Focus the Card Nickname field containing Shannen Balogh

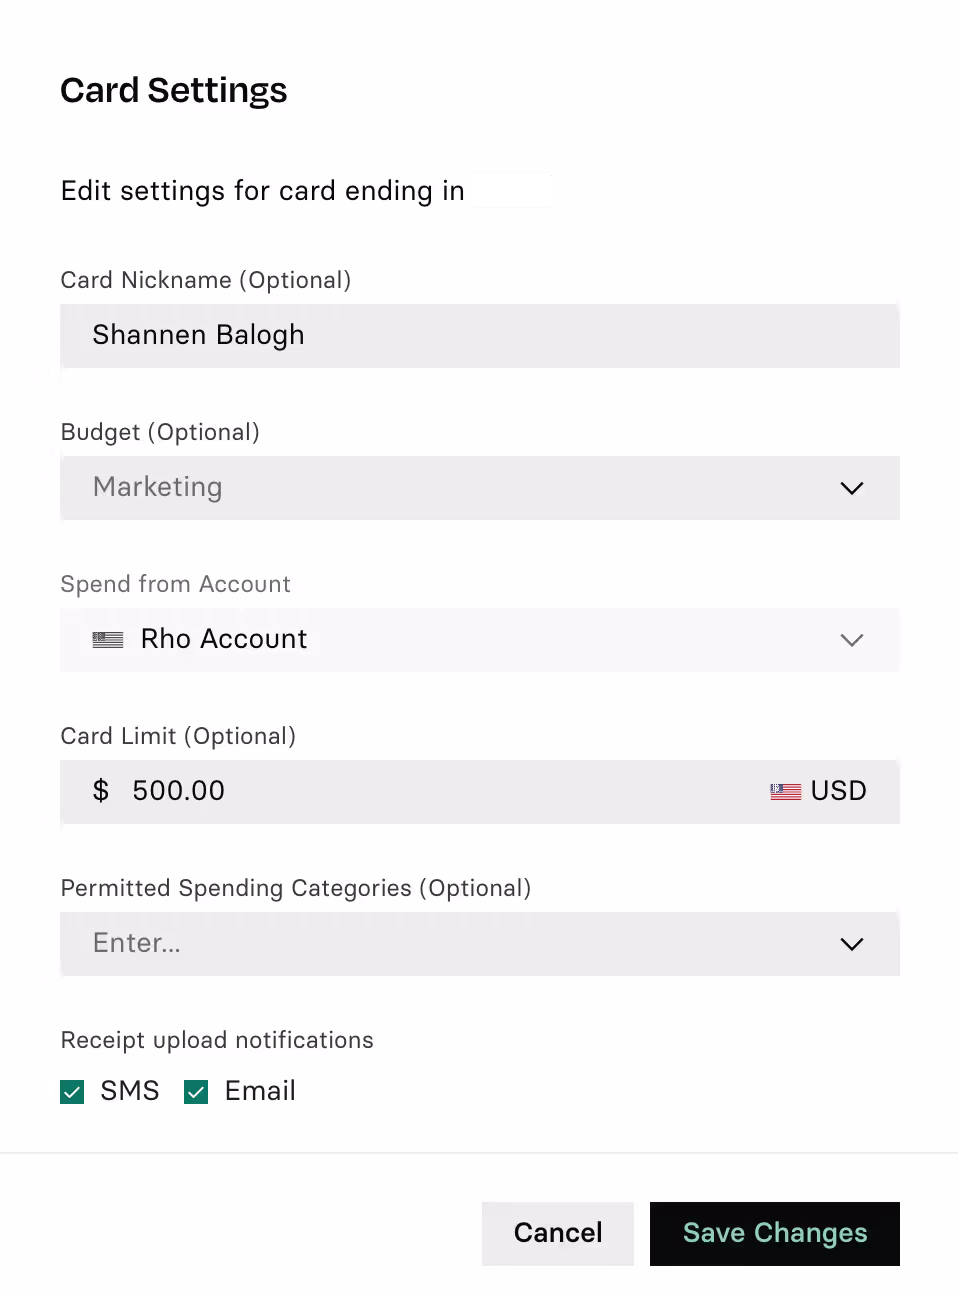pyautogui.click(x=480, y=336)
